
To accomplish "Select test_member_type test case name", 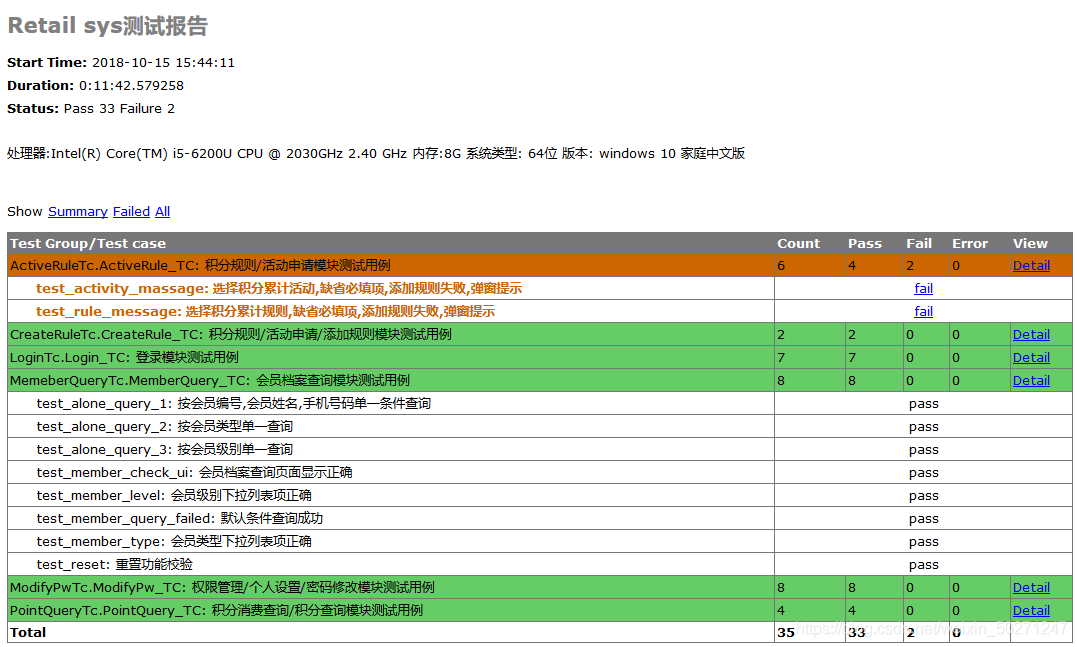I will (174, 542).
